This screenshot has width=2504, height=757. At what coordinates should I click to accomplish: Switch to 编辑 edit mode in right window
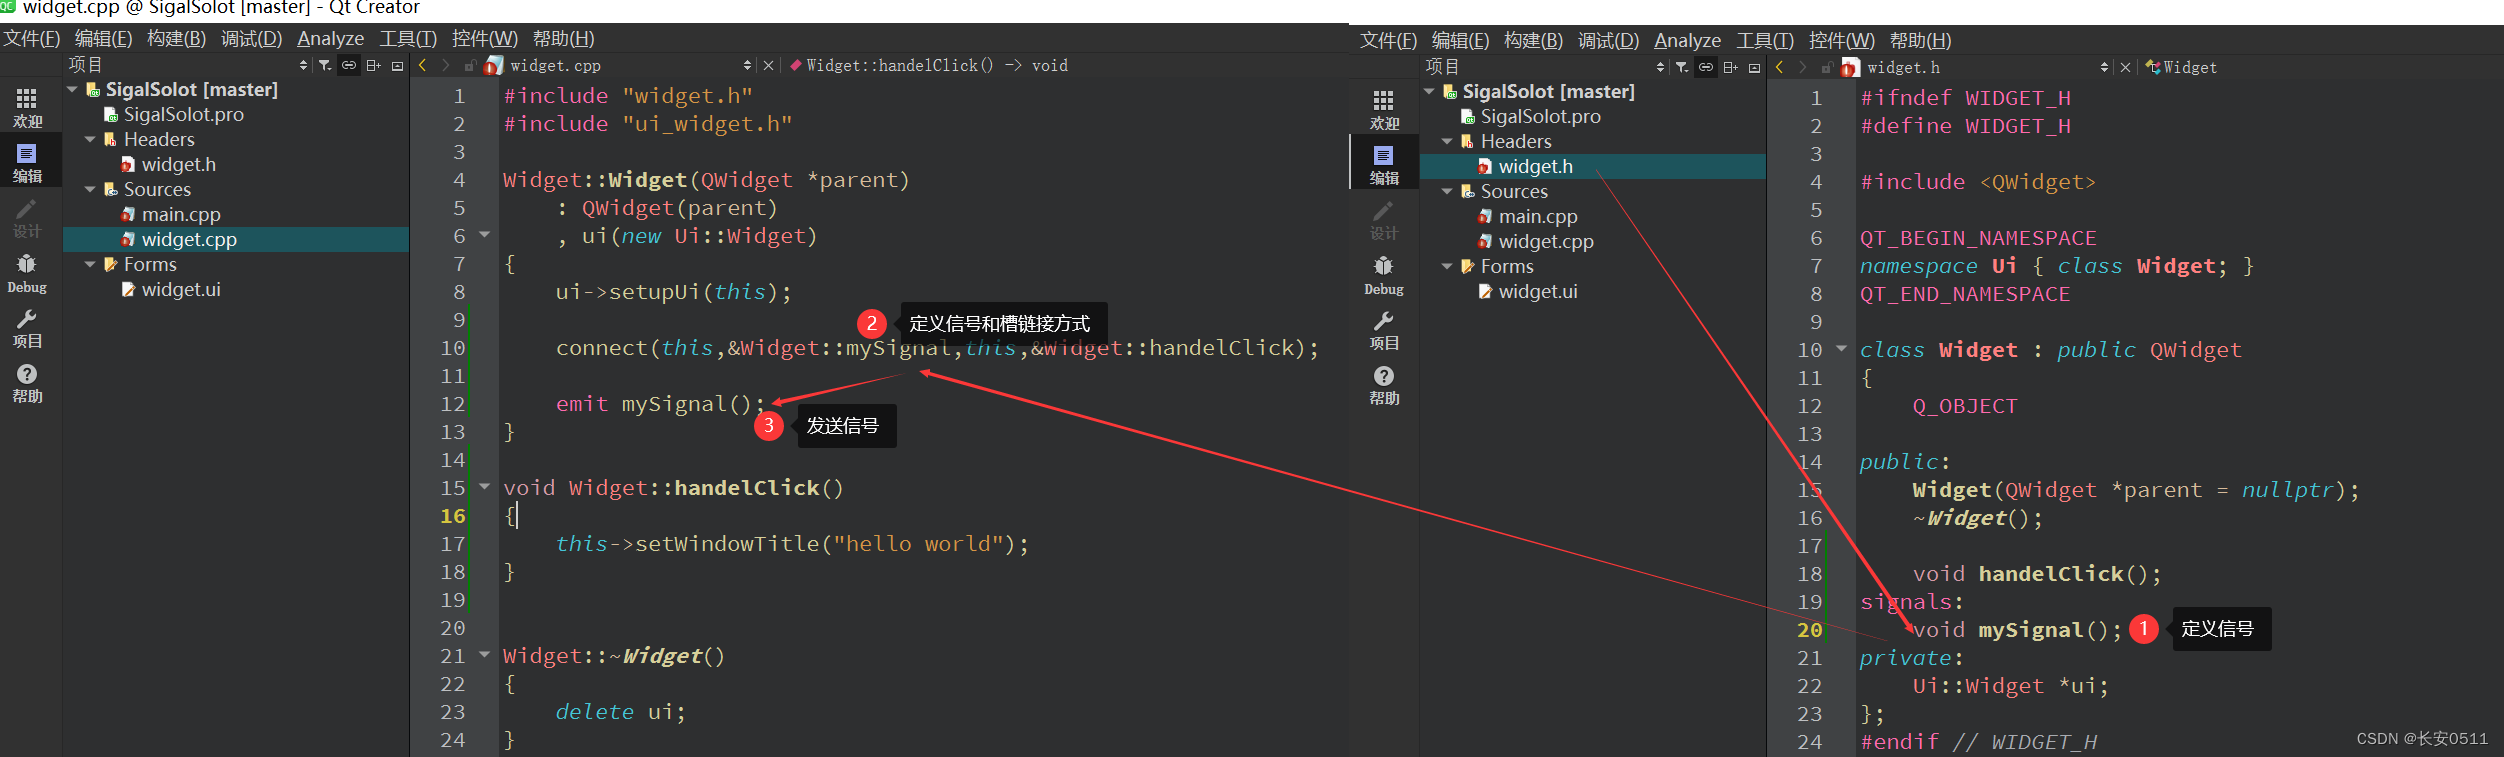(1384, 165)
